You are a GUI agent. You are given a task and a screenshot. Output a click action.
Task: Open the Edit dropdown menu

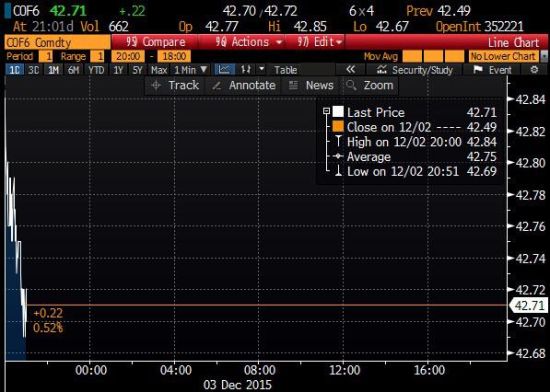click(319, 42)
